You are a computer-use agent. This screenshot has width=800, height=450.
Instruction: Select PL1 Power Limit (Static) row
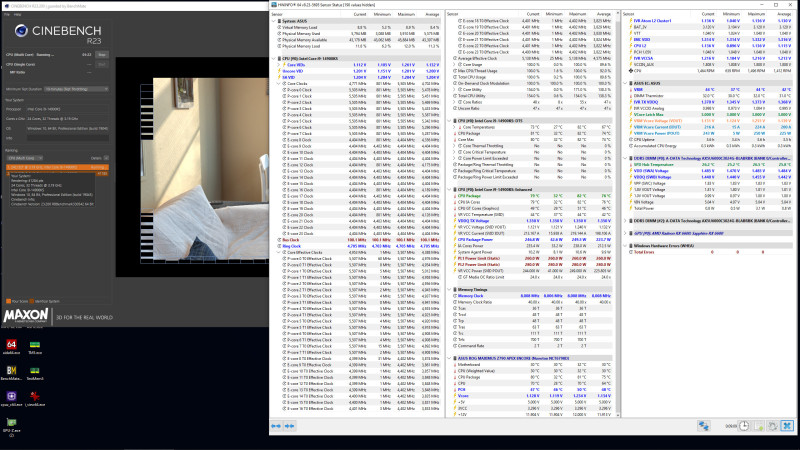click(531, 259)
